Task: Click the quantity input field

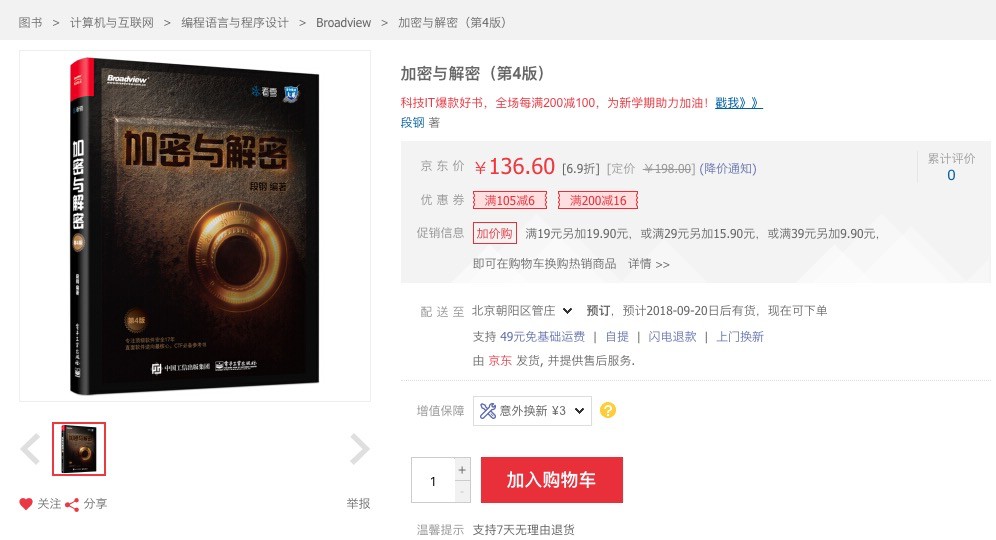Action: (x=433, y=480)
